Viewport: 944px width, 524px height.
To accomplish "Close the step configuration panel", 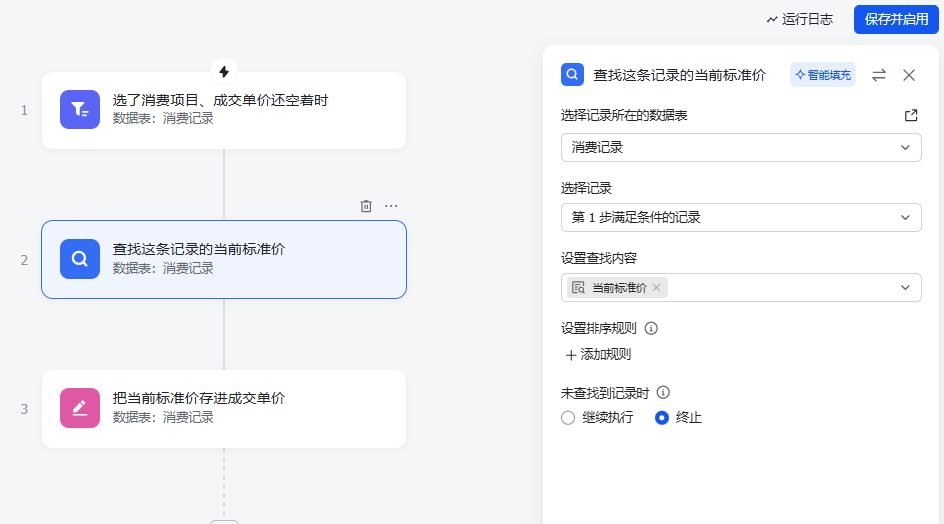I will click(909, 75).
